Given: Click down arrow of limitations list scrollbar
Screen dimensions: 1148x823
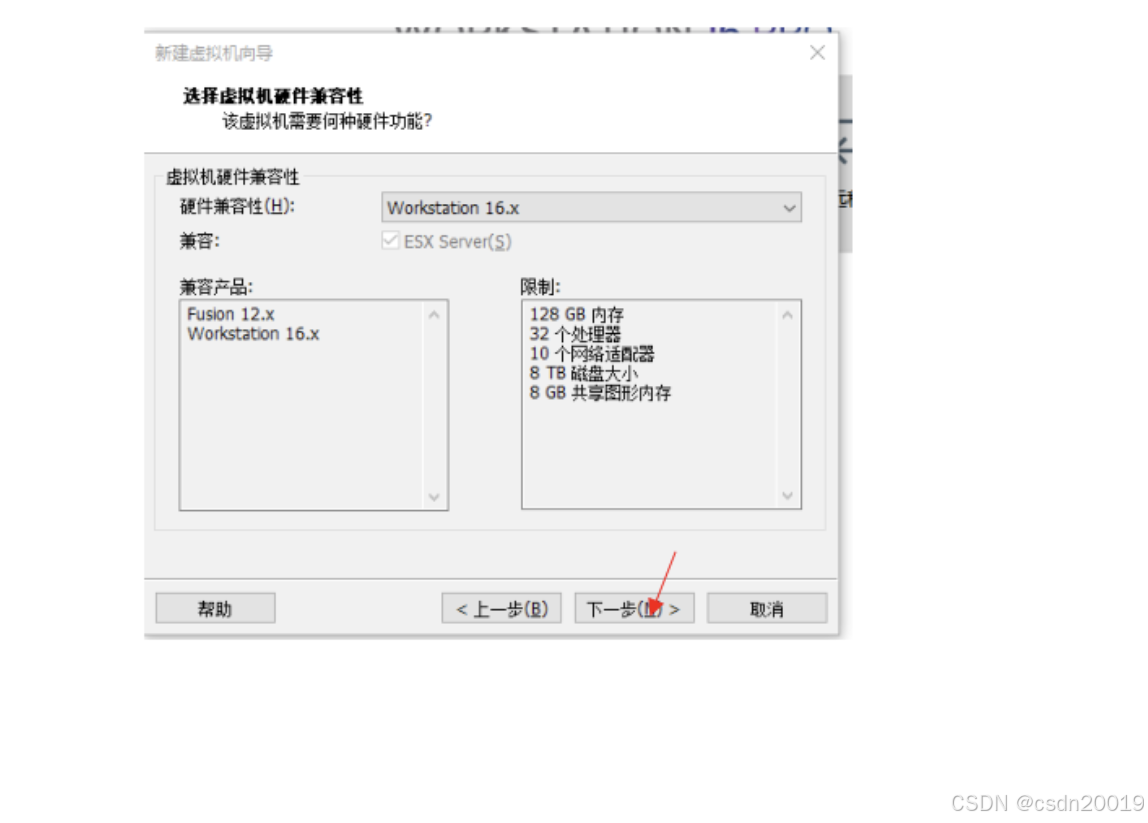Looking at the screenshot, I should tap(787, 496).
